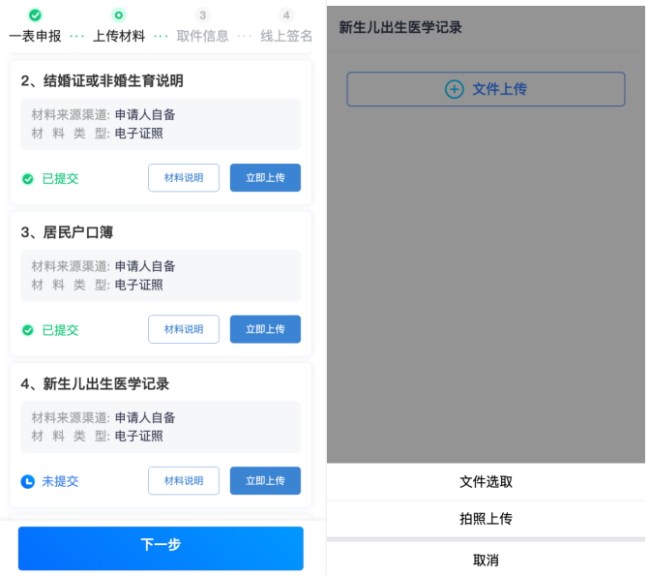Viewport: 650px width, 577px height.
Task: Click 已提交 check icon in 结婚证 card
Action: coord(28,179)
